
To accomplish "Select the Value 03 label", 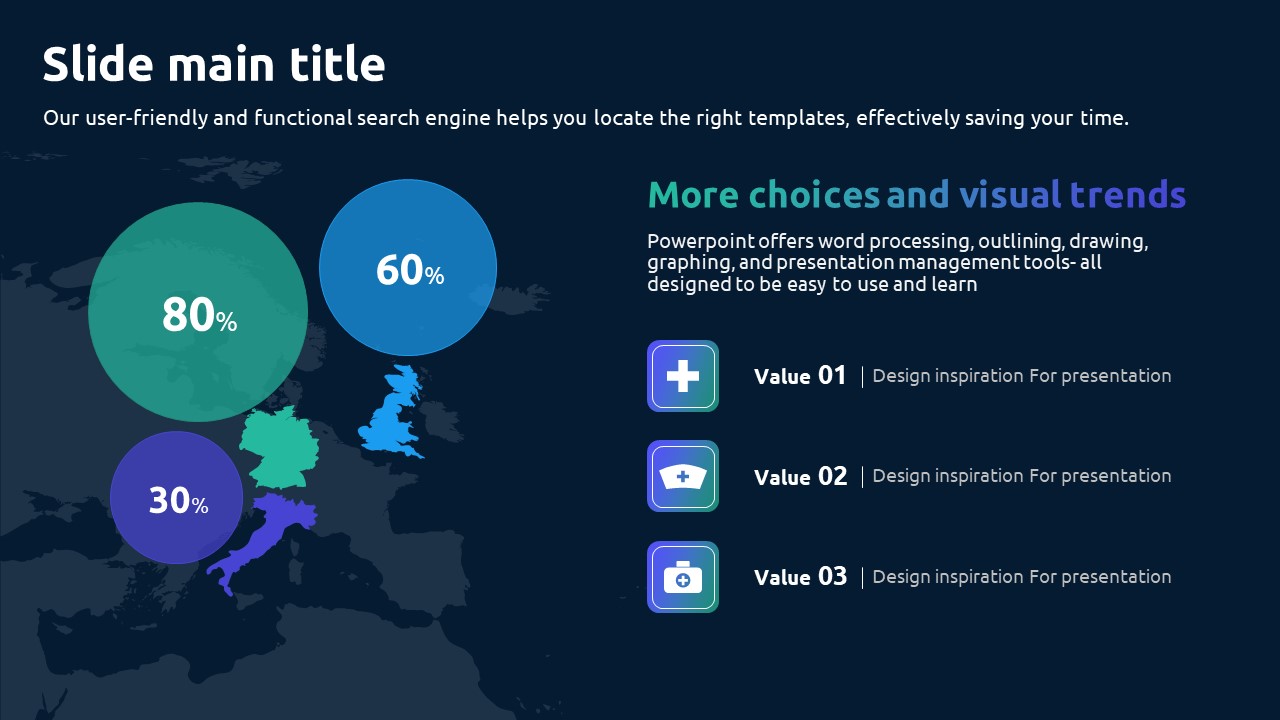I will (800, 577).
